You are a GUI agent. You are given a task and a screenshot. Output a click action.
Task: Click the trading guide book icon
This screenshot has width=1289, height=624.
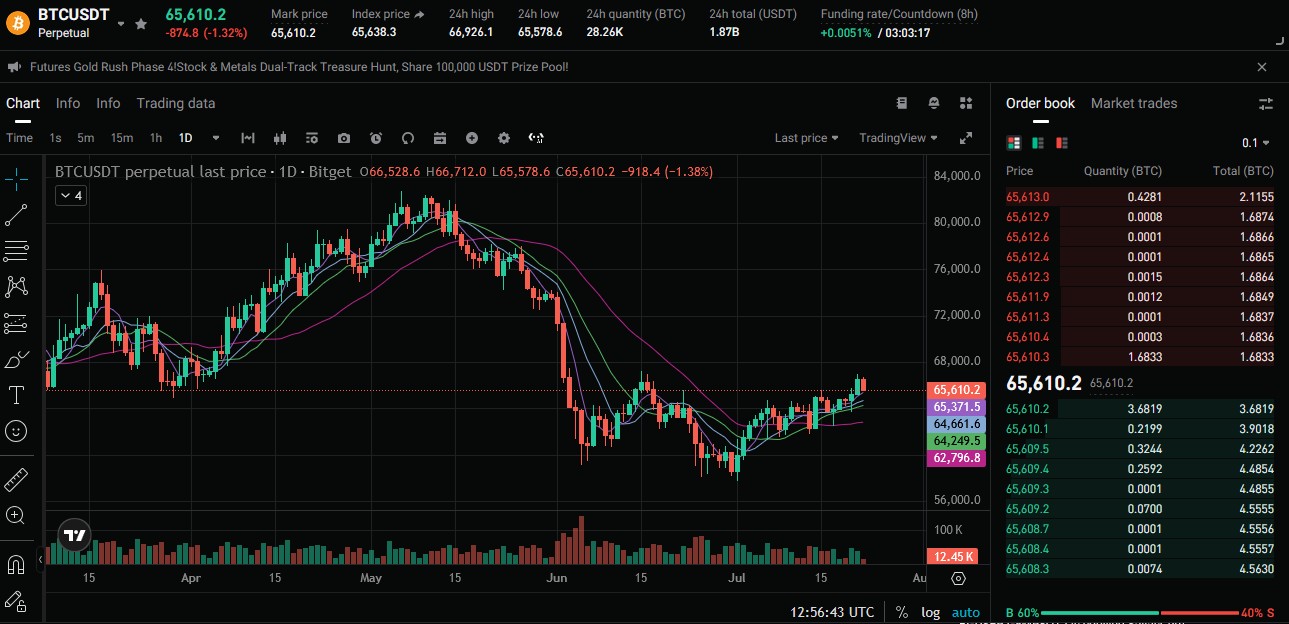tap(902, 103)
